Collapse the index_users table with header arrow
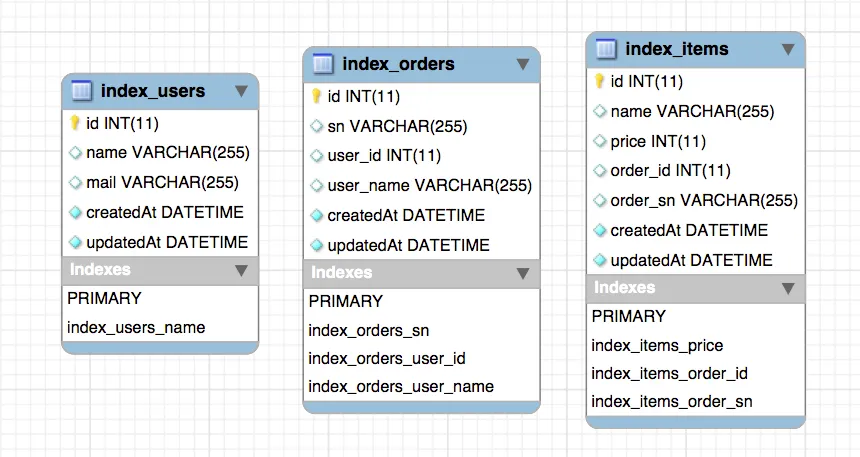The width and height of the screenshot is (860, 457). (x=241, y=91)
